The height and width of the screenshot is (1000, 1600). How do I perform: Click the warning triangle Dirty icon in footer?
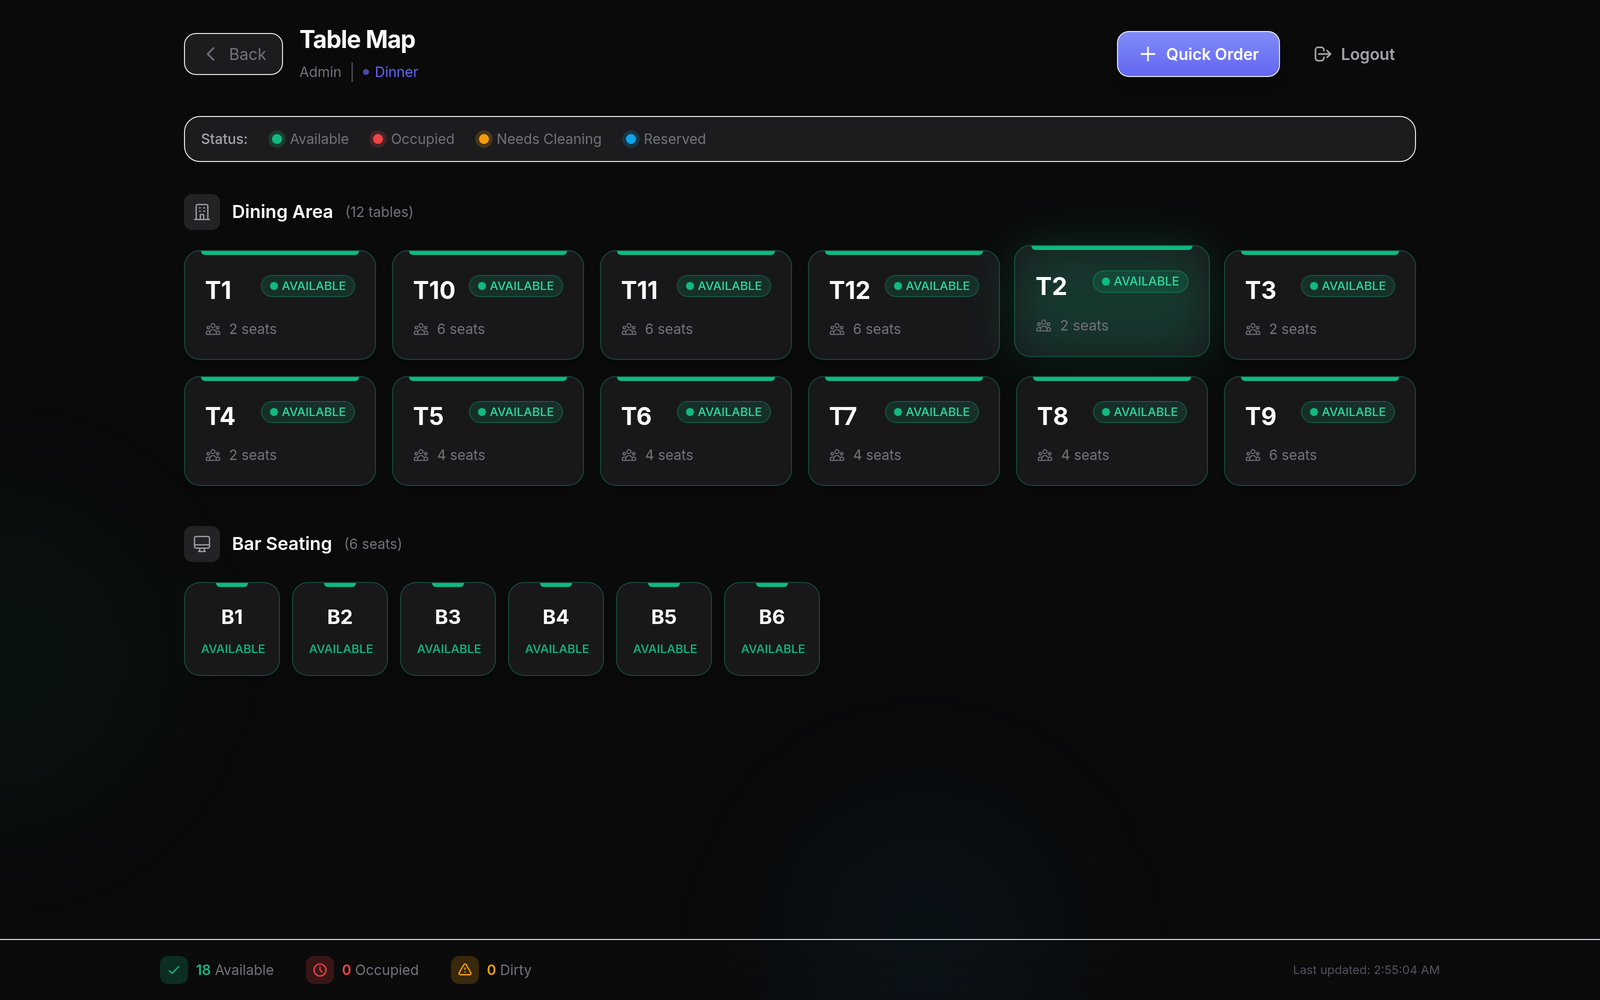(465, 970)
